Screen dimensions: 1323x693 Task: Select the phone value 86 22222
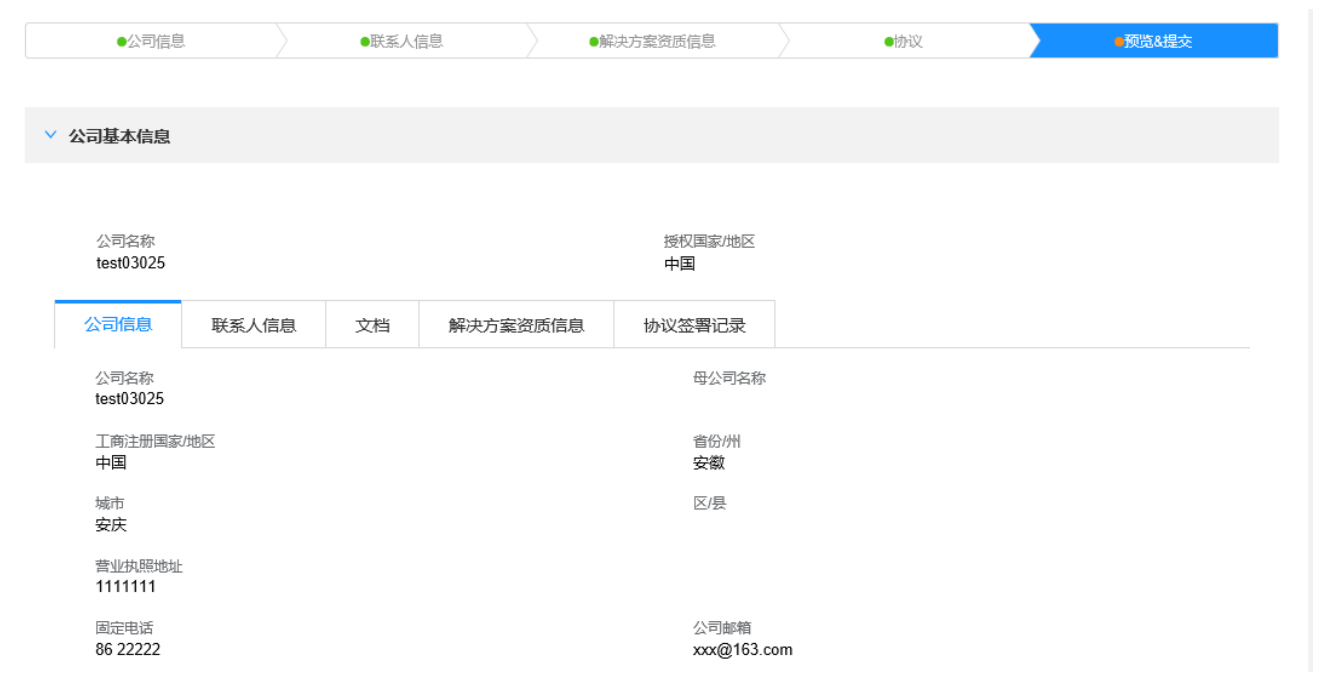[x=127, y=649]
